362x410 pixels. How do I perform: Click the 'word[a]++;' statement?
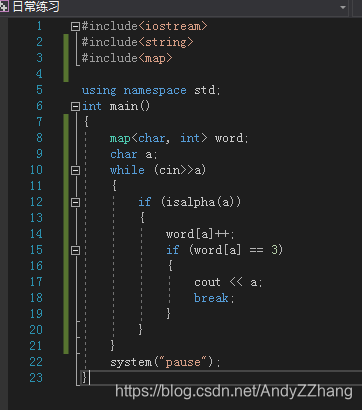pos(200,234)
